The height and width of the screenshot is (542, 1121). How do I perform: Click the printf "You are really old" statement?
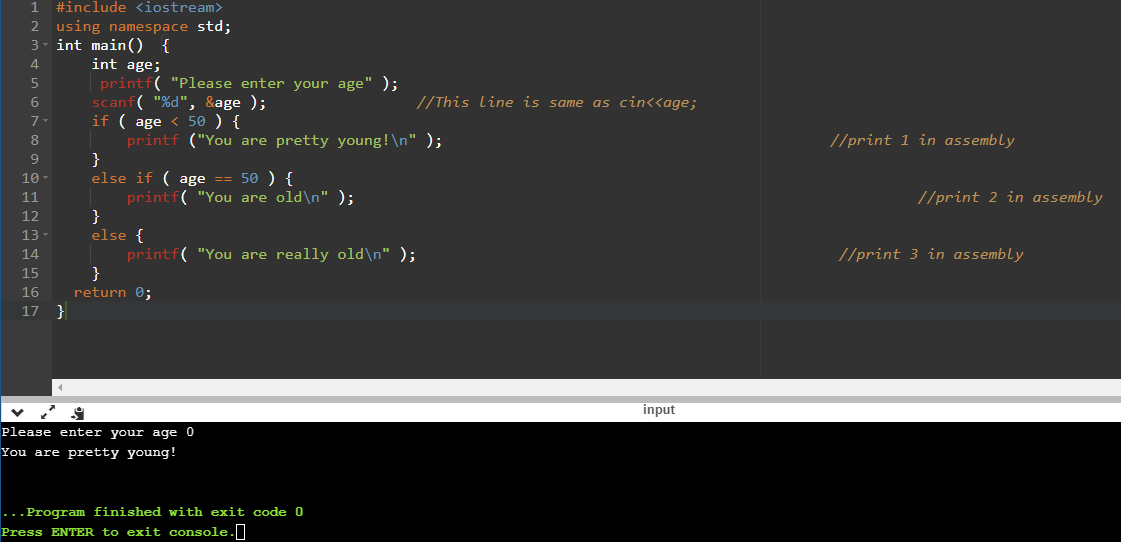(271, 254)
